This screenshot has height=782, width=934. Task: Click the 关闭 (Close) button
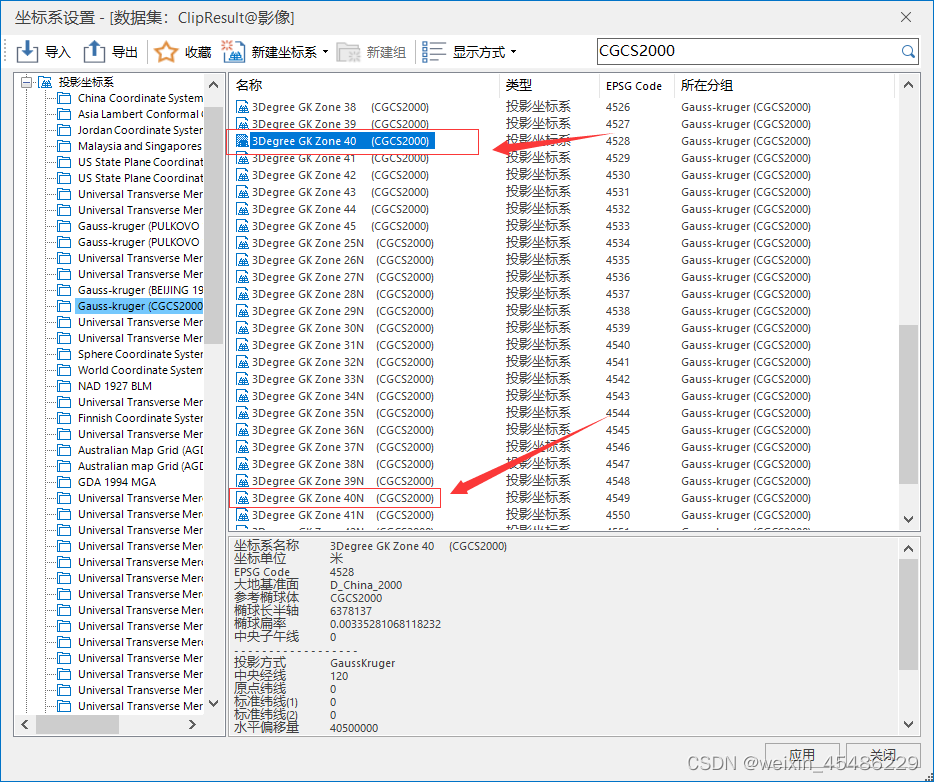[882, 755]
